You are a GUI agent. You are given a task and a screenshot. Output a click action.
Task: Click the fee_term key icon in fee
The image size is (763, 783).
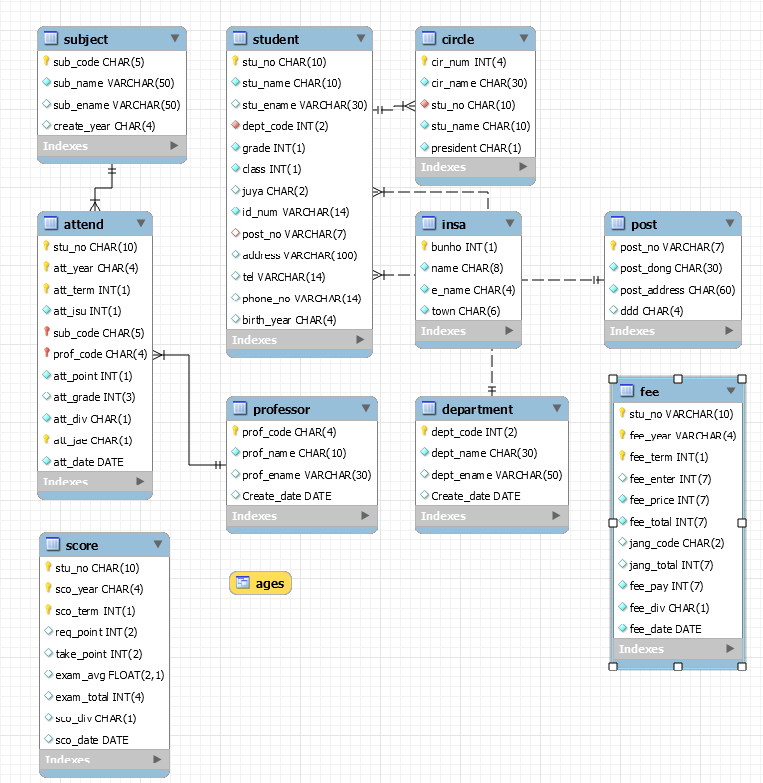[622, 456]
